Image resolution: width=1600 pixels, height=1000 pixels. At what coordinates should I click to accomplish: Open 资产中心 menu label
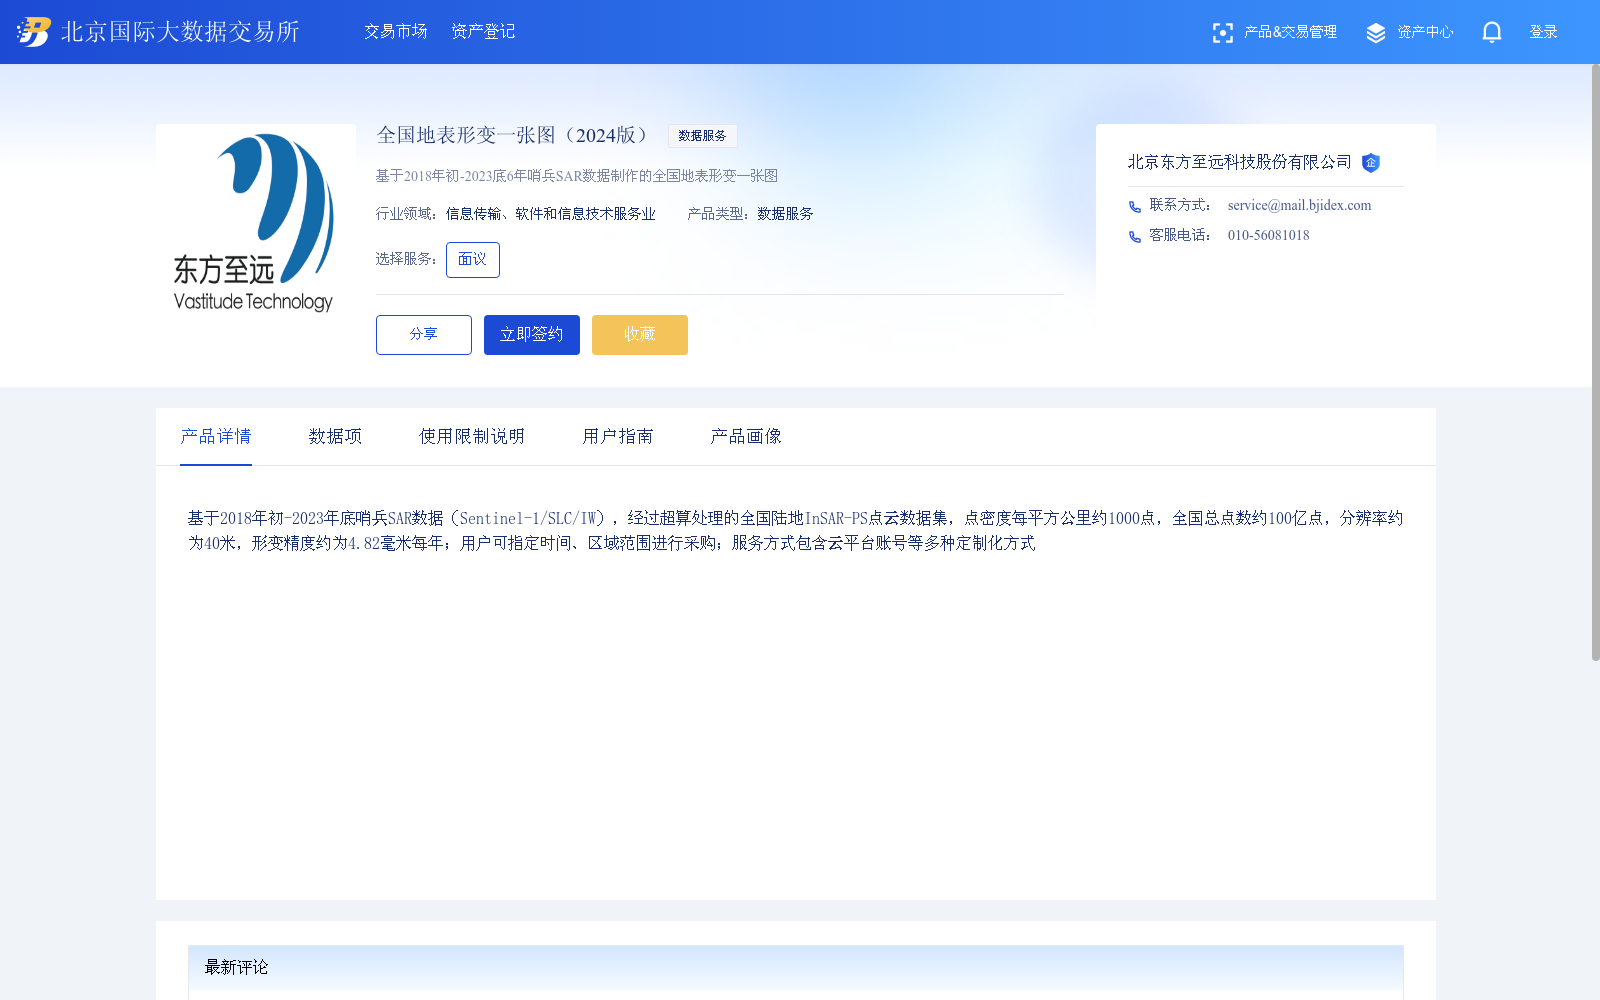click(1425, 32)
